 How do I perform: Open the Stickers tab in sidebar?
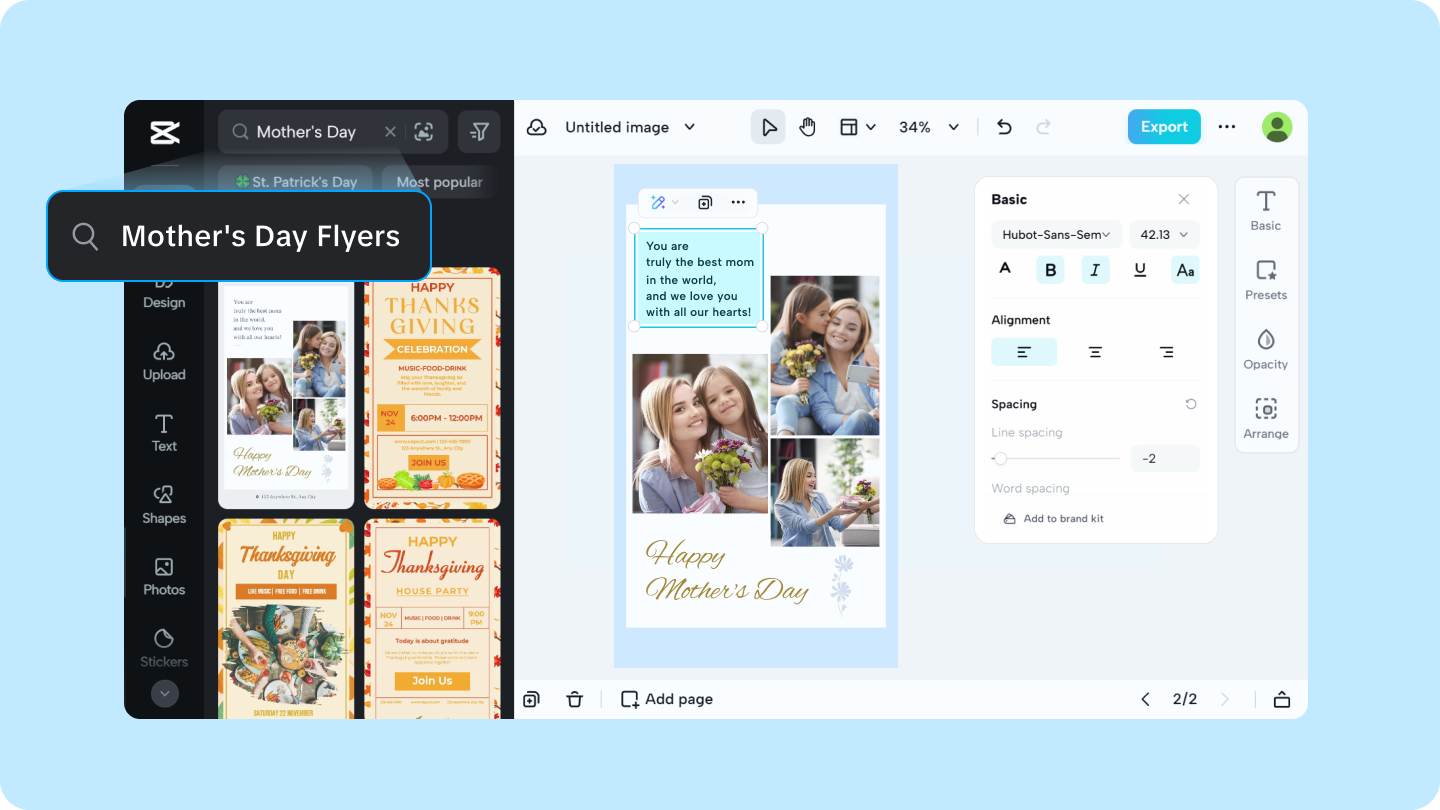[164, 648]
